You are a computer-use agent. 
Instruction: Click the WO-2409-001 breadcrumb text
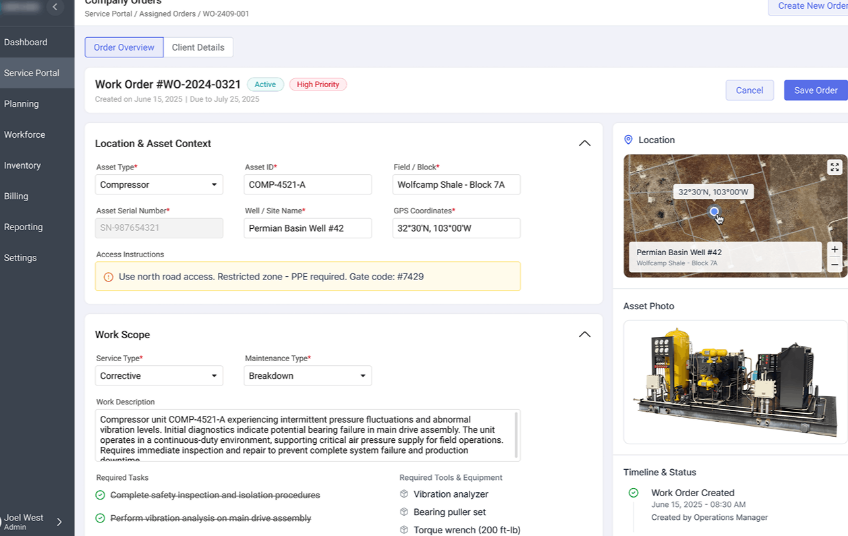[x=226, y=14]
